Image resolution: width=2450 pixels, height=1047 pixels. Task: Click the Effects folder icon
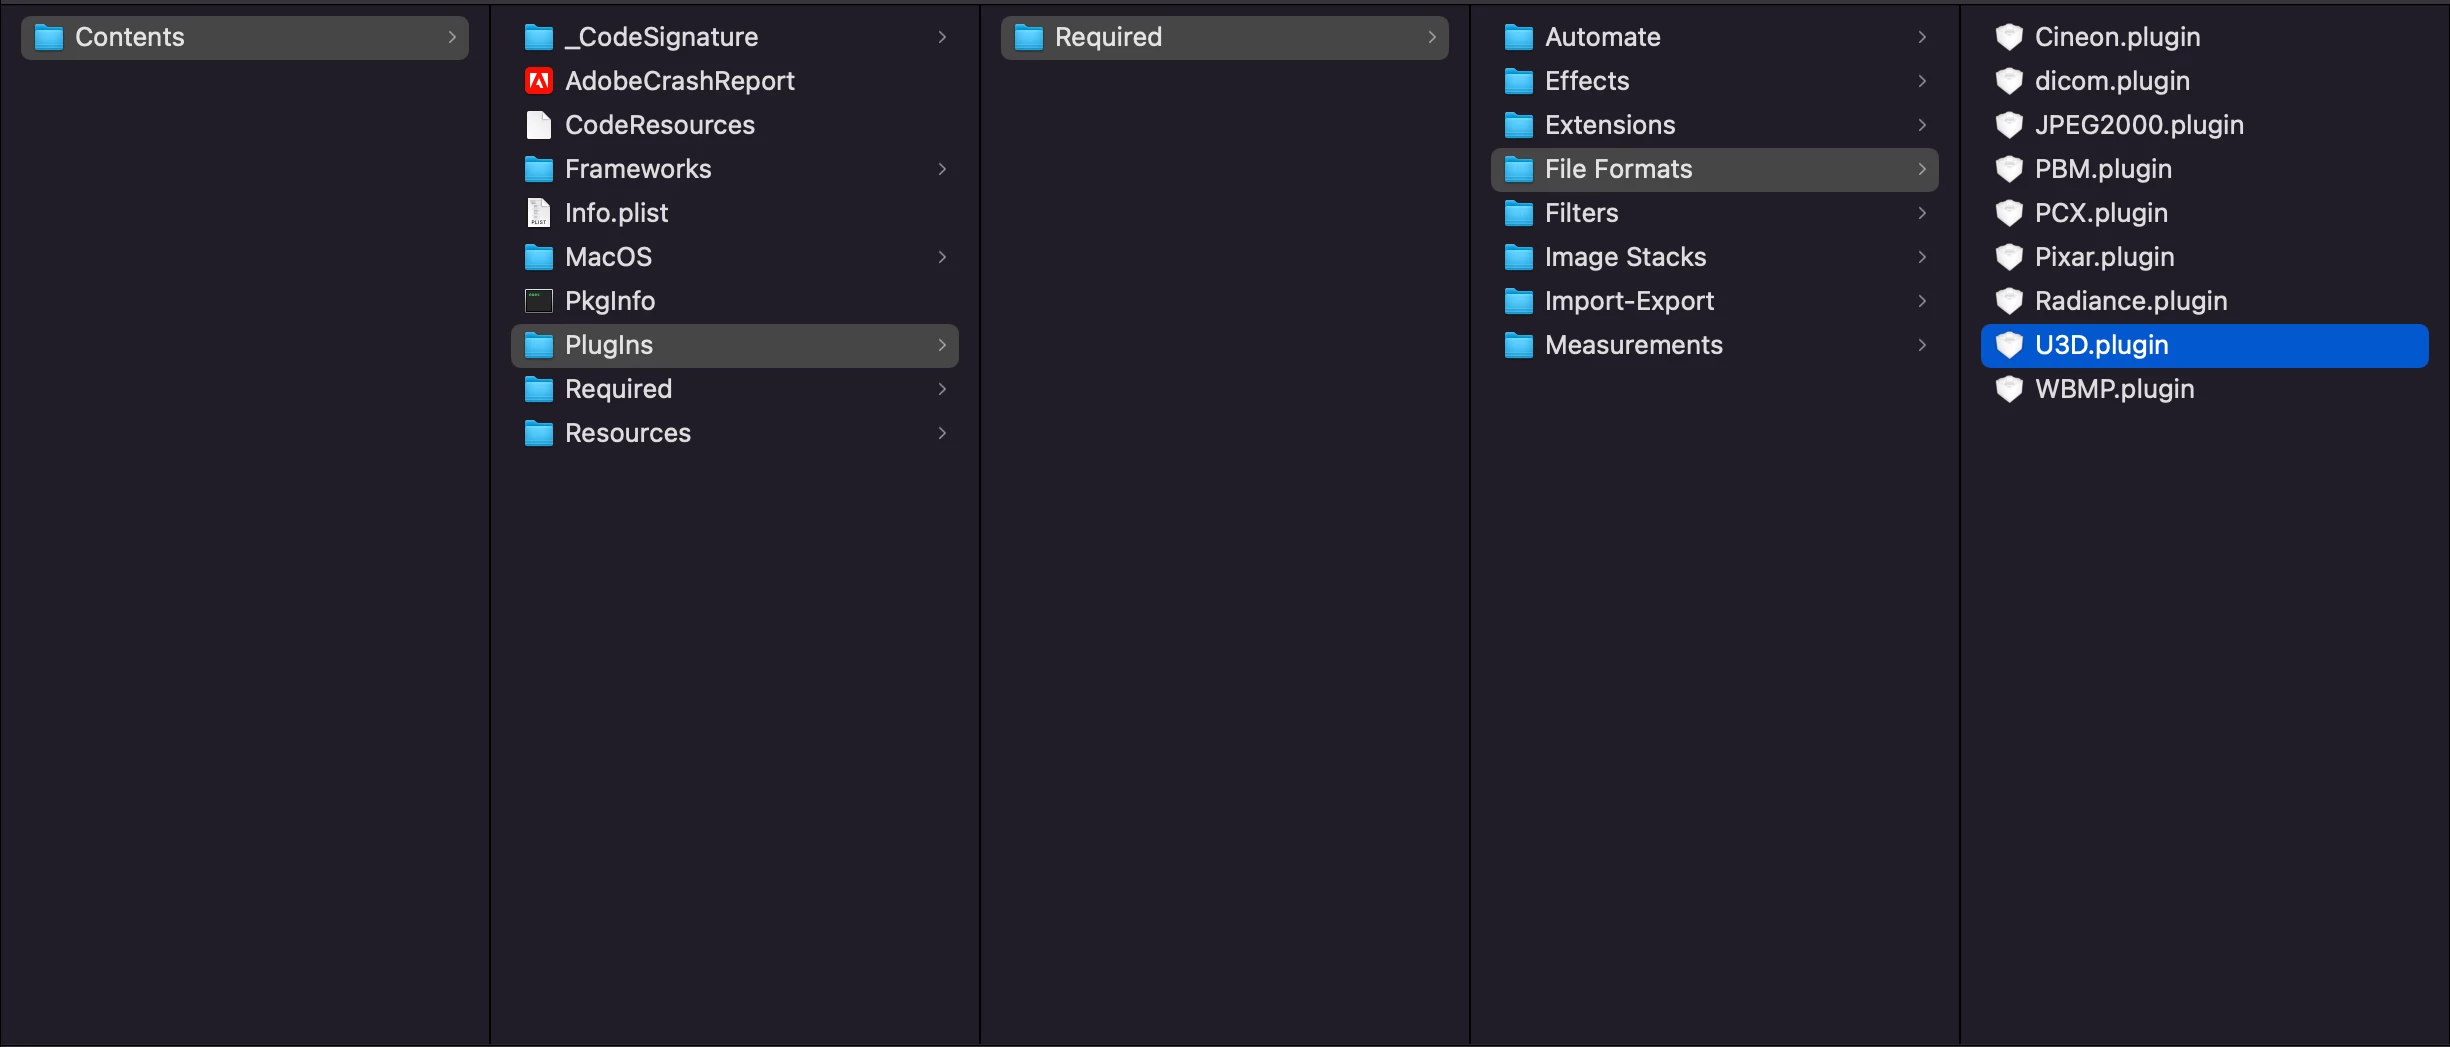(1519, 82)
